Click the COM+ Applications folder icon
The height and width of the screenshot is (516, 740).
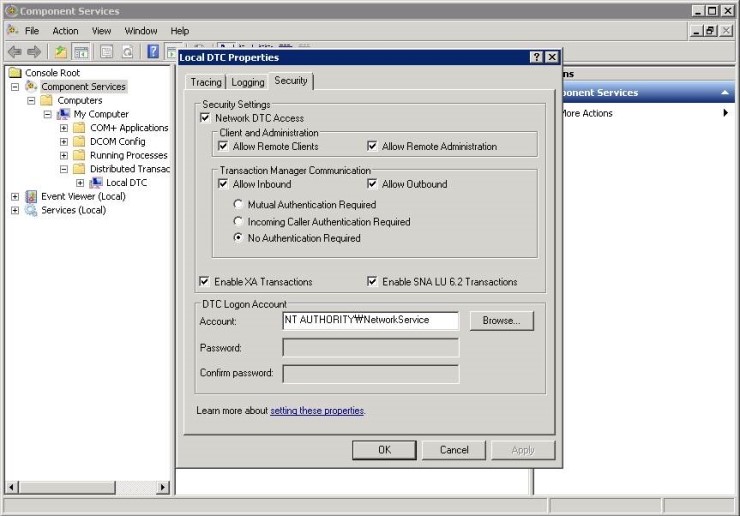pyautogui.click(x=79, y=127)
